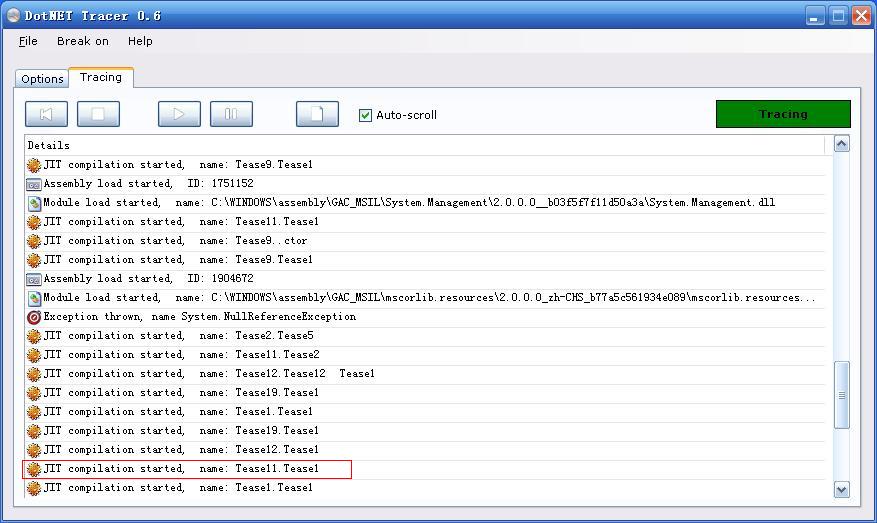Image resolution: width=877 pixels, height=523 pixels.
Task: Click the red icon of the Exception thrown row
Action: [x=34, y=317]
